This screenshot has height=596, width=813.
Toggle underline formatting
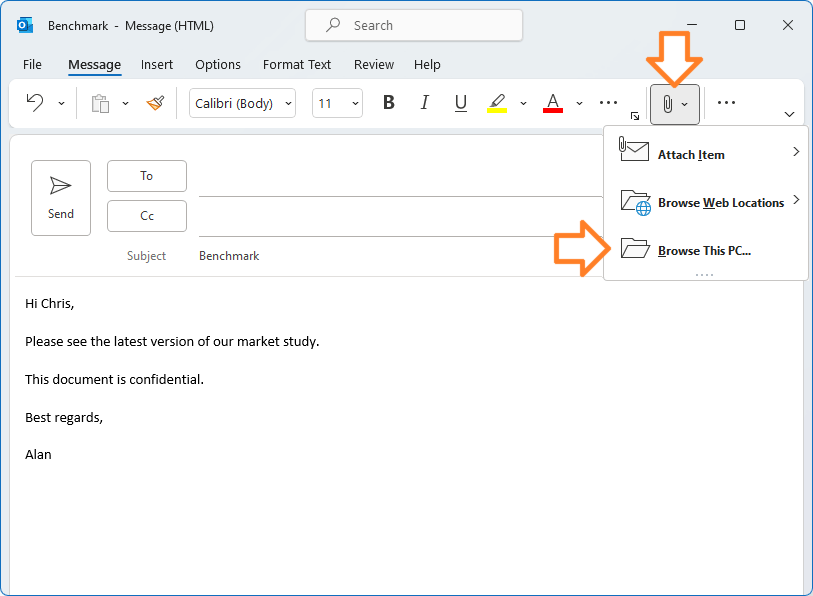(x=460, y=103)
